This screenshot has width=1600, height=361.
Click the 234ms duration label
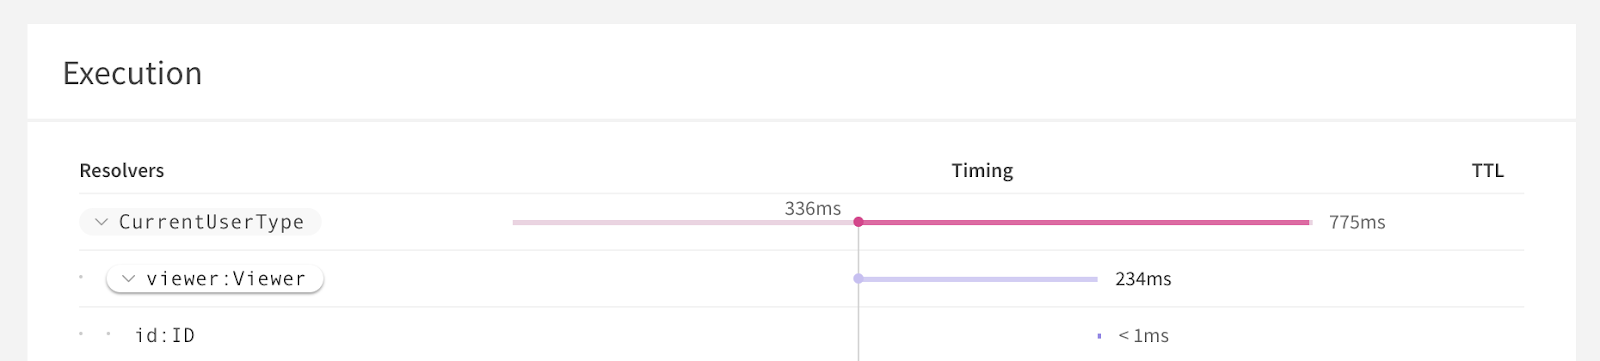tap(1143, 279)
